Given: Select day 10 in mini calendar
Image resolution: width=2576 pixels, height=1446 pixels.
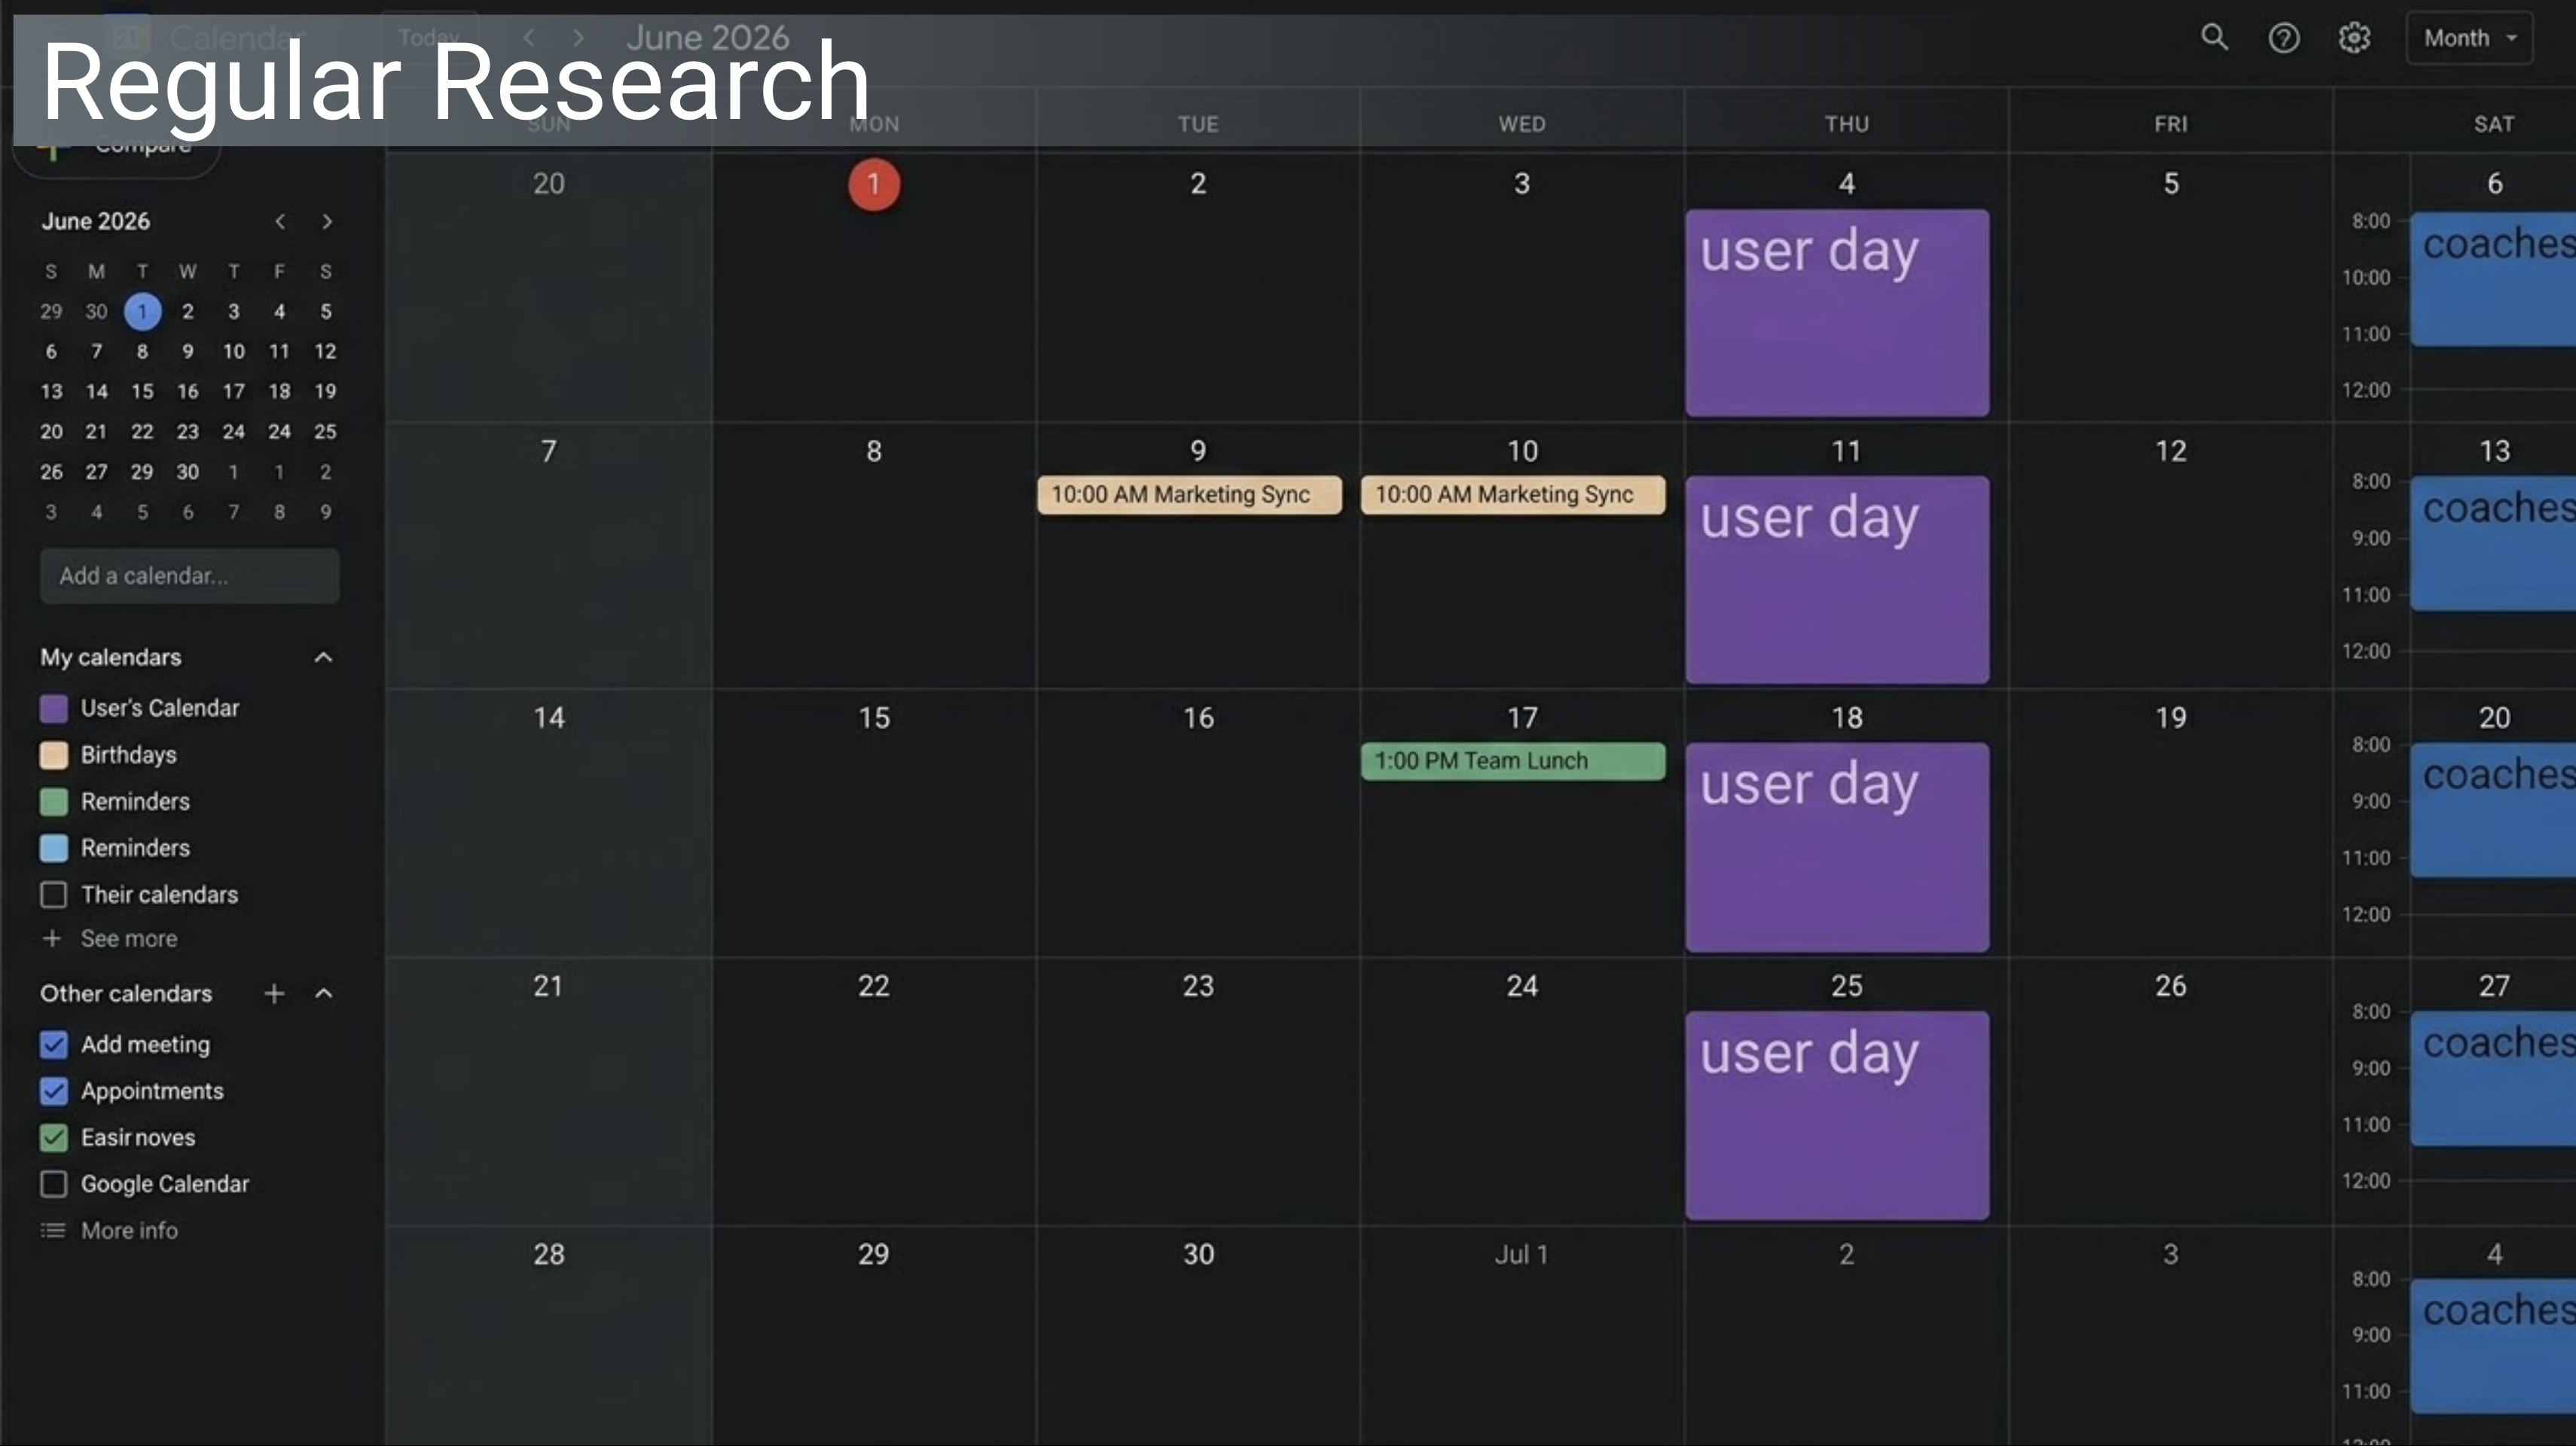Looking at the screenshot, I should pos(233,351).
